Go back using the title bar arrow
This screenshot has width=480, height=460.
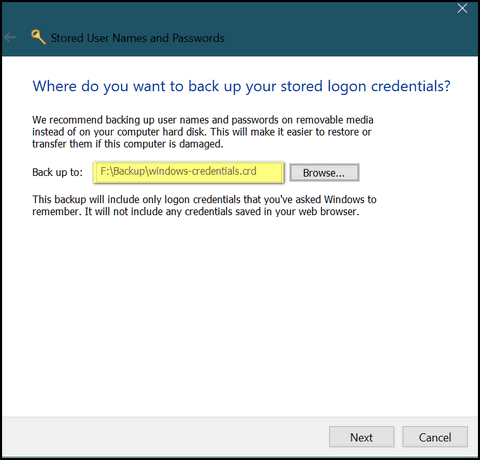click(x=10, y=37)
